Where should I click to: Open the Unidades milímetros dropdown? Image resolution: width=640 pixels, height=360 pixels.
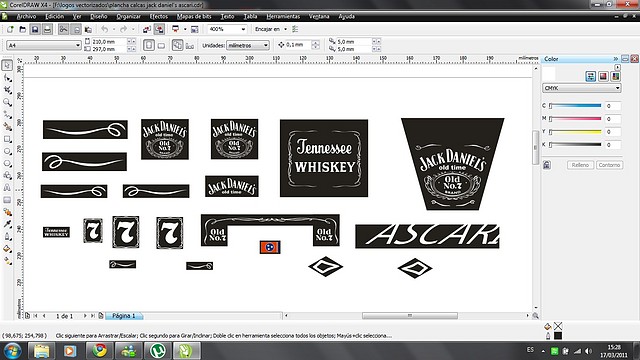coord(266,45)
